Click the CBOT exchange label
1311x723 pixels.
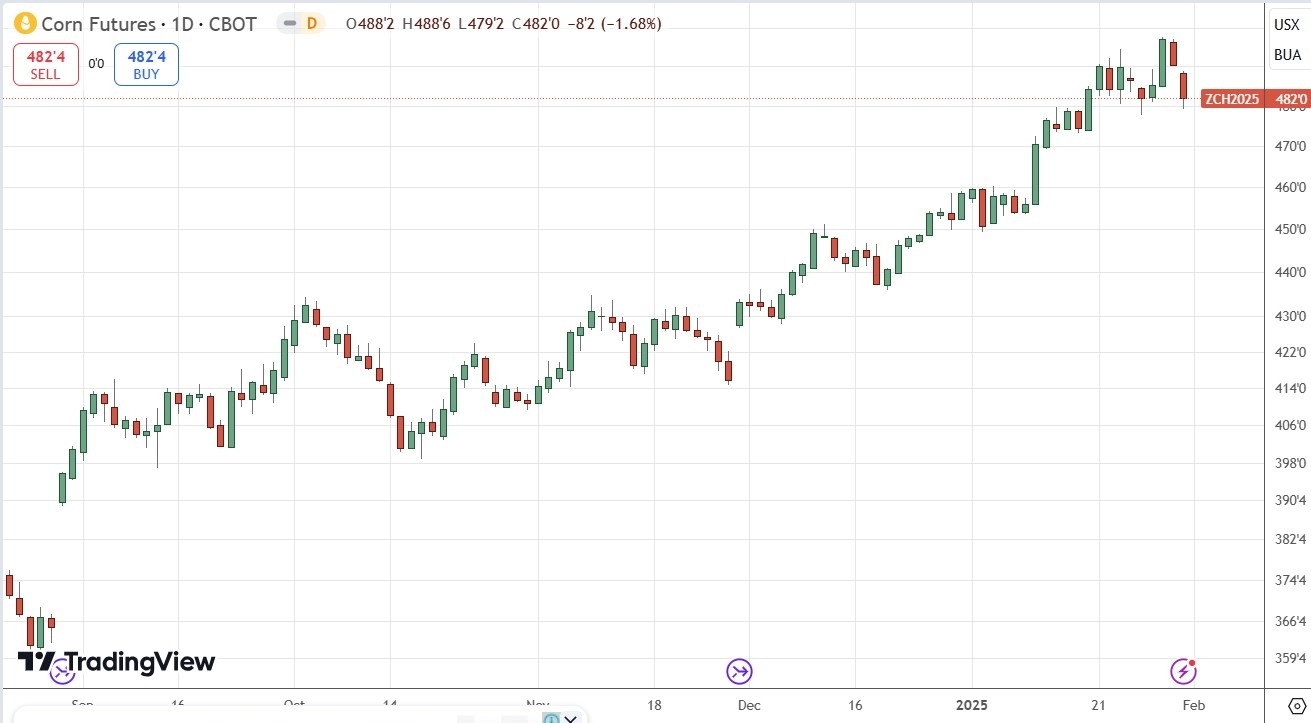coord(232,24)
